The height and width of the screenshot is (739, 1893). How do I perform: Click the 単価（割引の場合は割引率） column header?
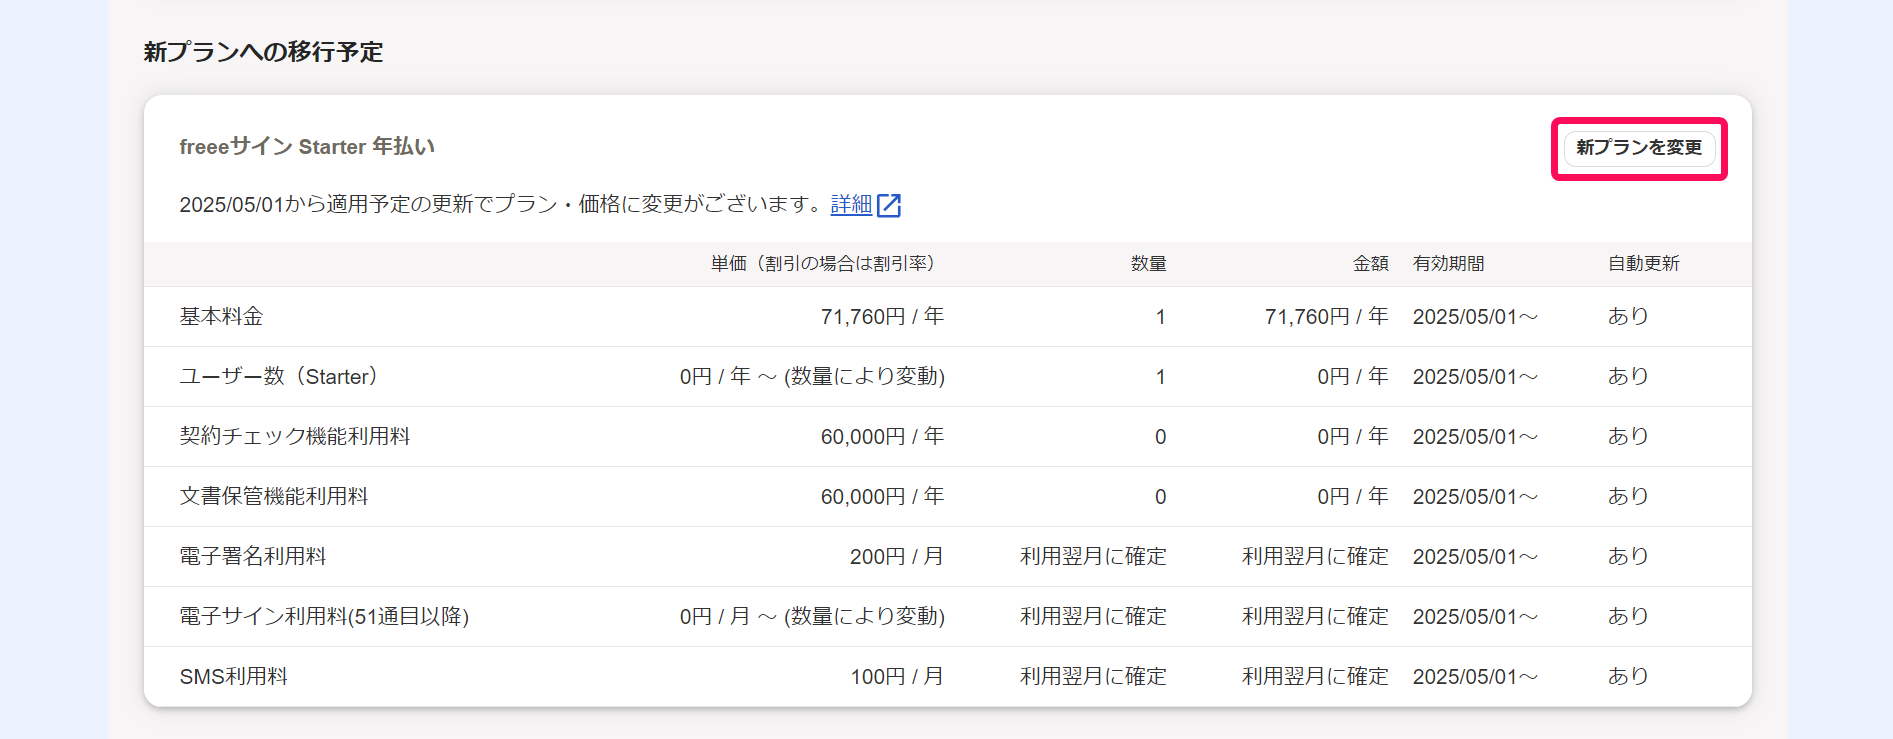[x=822, y=264]
